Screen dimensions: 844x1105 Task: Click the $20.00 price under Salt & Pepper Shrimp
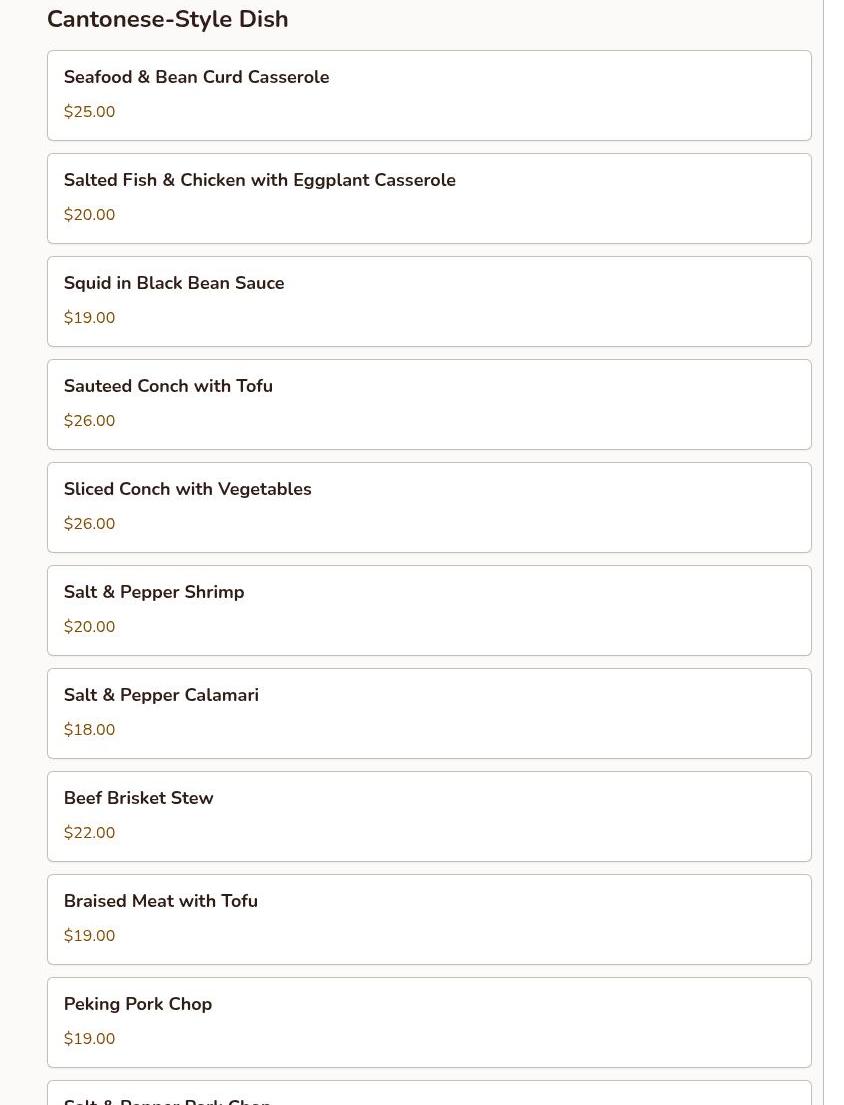(x=89, y=626)
